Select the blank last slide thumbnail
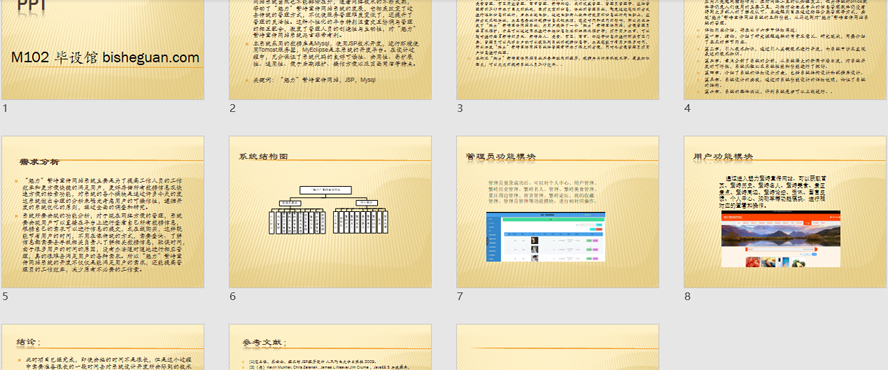Image resolution: width=888 pixels, height=370 pixels. (x=558, y=347)
